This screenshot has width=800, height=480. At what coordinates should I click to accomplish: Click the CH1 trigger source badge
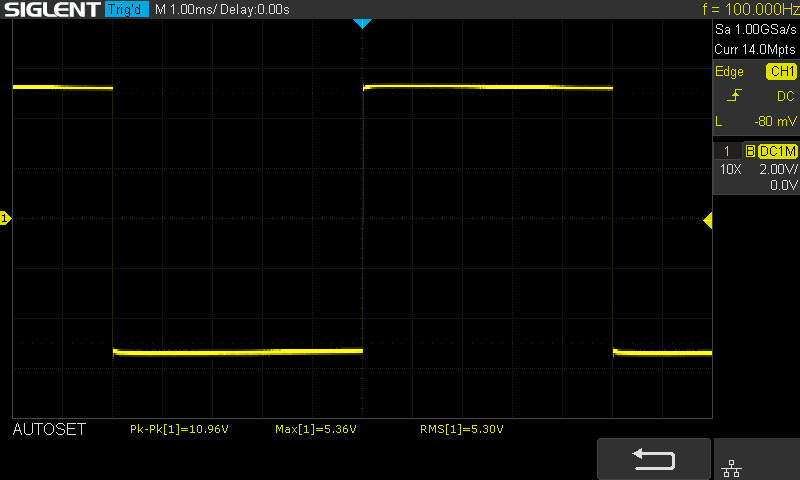click(x=782, y=71)
